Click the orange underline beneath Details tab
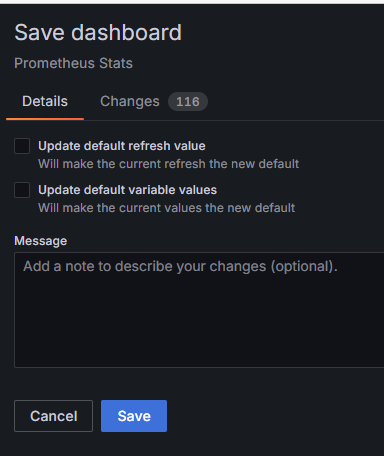384x456 pixels. point(45,119)
